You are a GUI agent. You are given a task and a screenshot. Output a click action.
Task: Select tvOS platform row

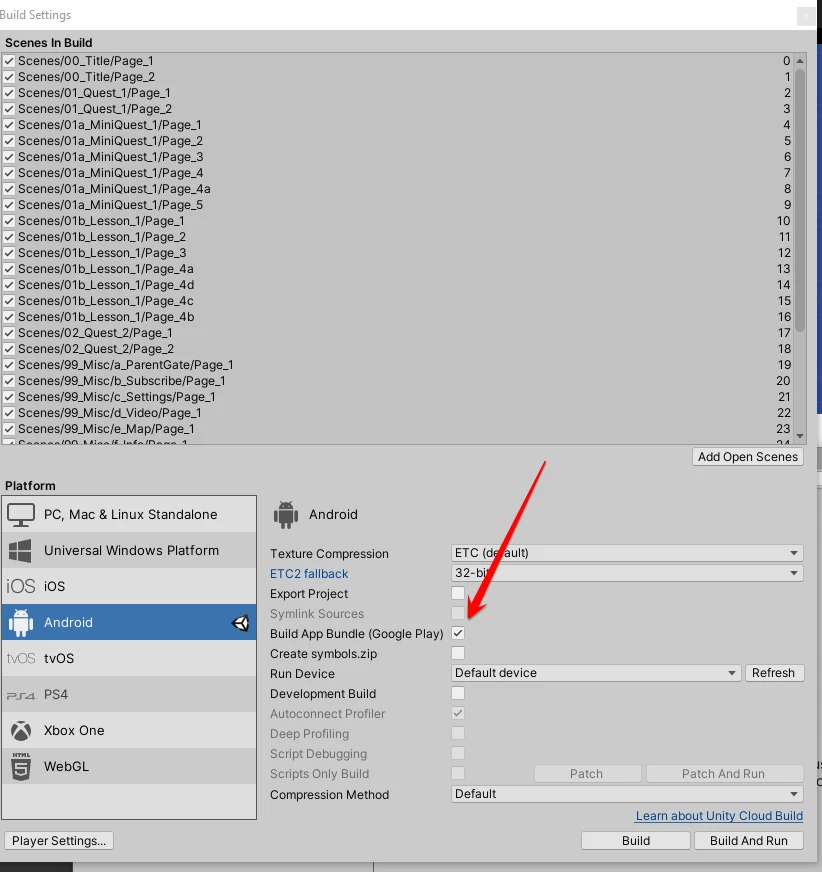pos(129,658)
